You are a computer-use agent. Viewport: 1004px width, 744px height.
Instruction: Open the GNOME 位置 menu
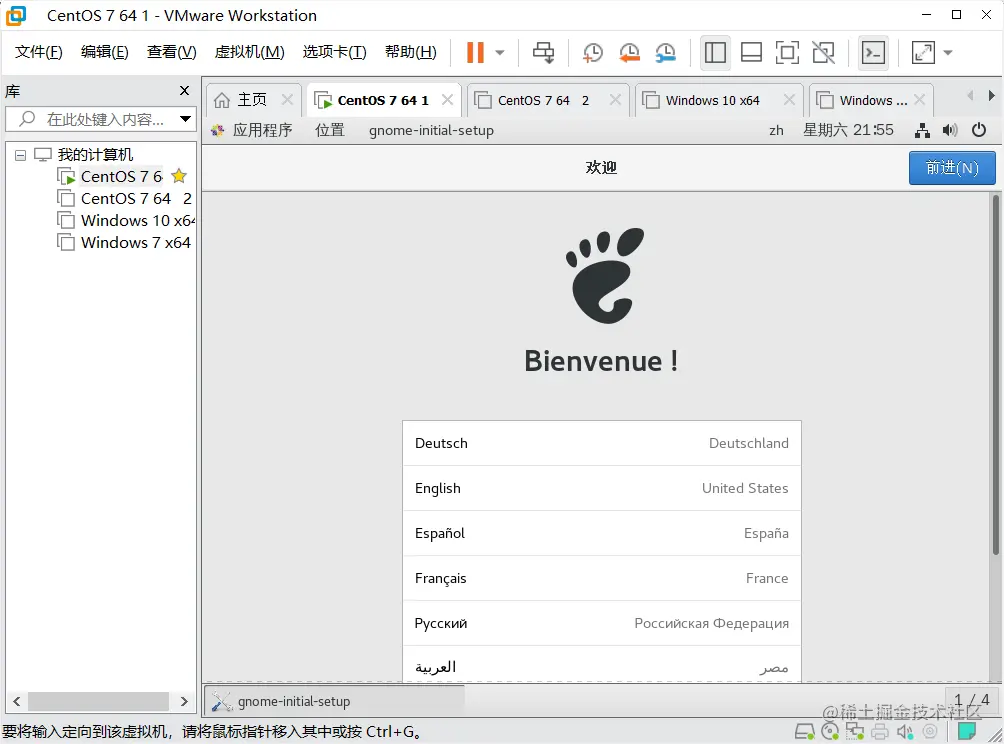click(x=330, y=131)
